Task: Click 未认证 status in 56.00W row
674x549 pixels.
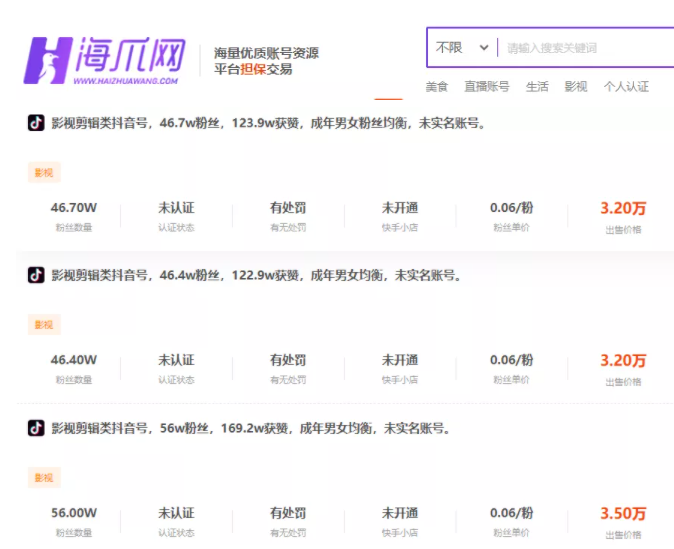Action: click(x=176, y=513)
